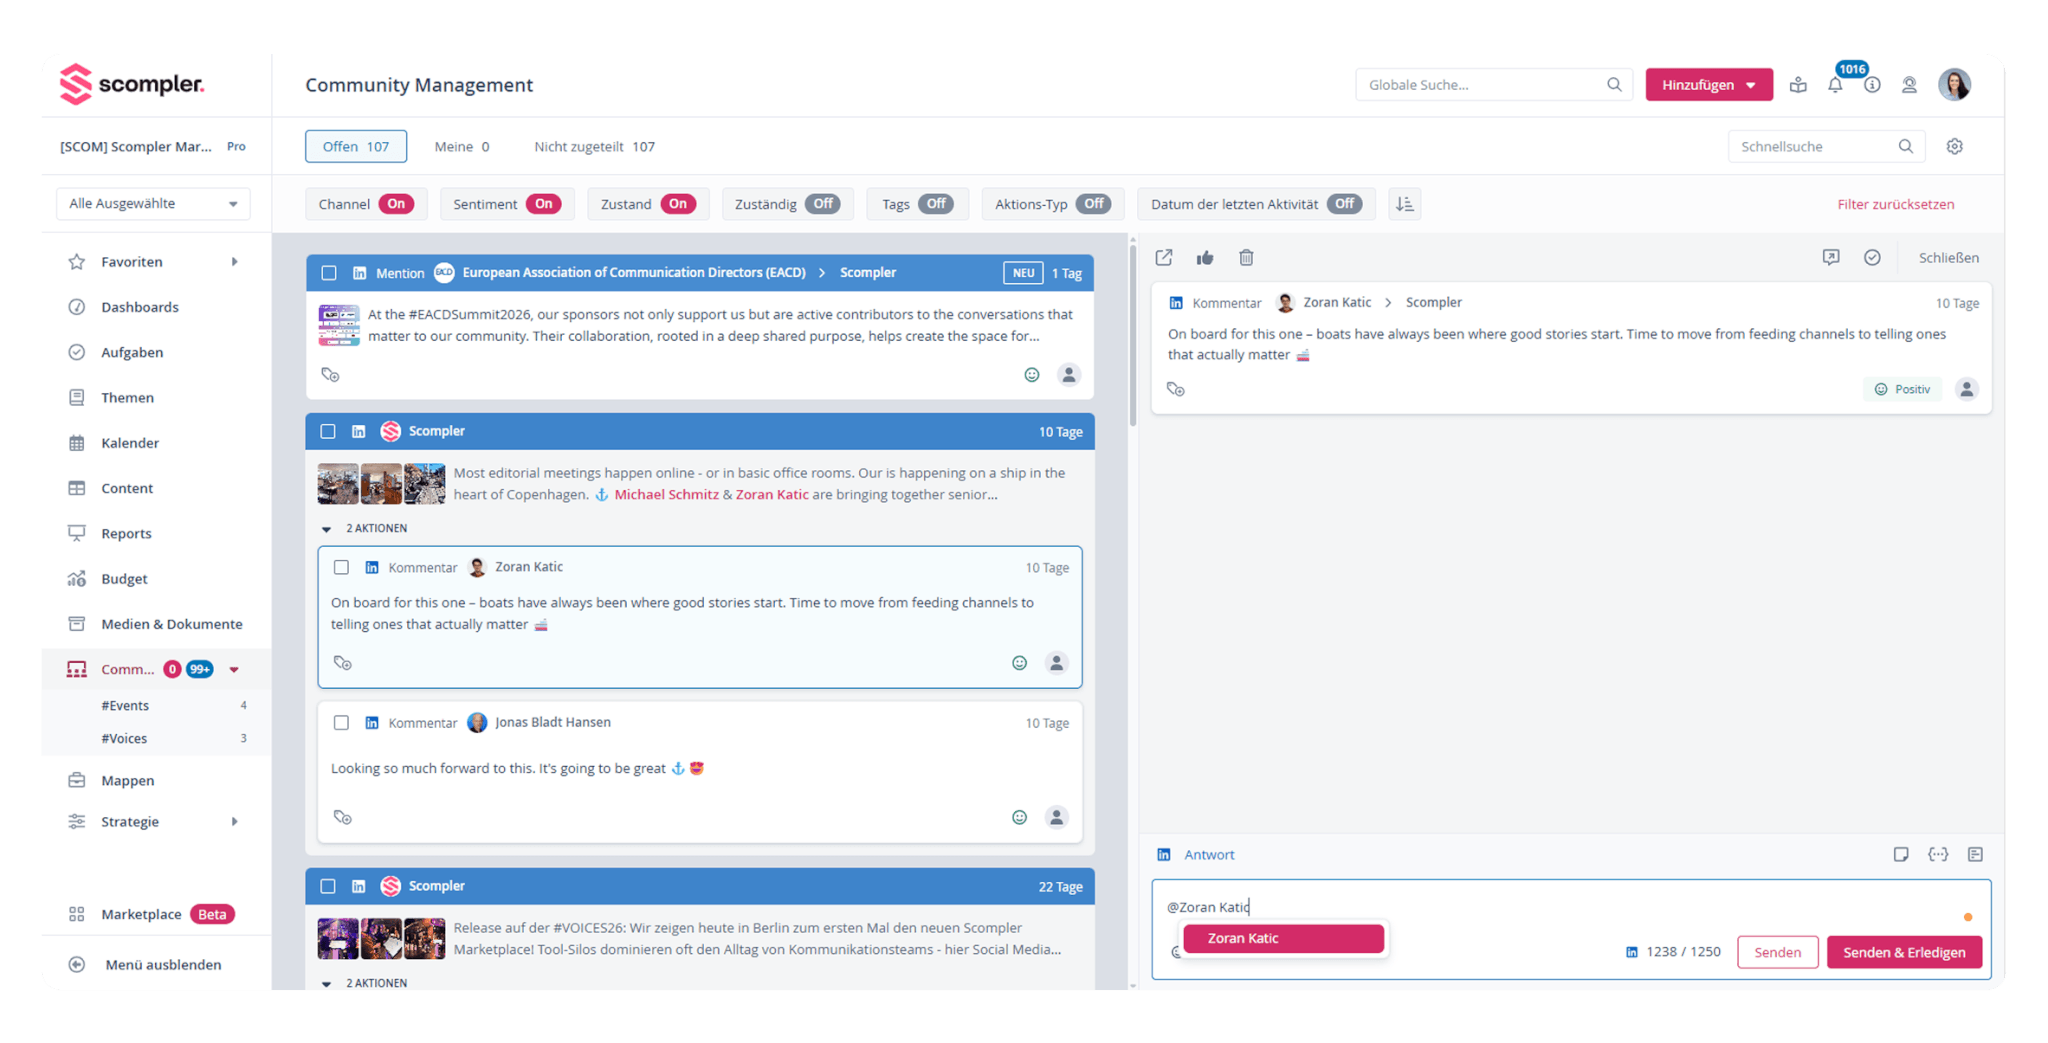The width and height of the screenshot is (2048, 1043).
Task: Enable the Zuständig filter
Action: tap(822, 204)
